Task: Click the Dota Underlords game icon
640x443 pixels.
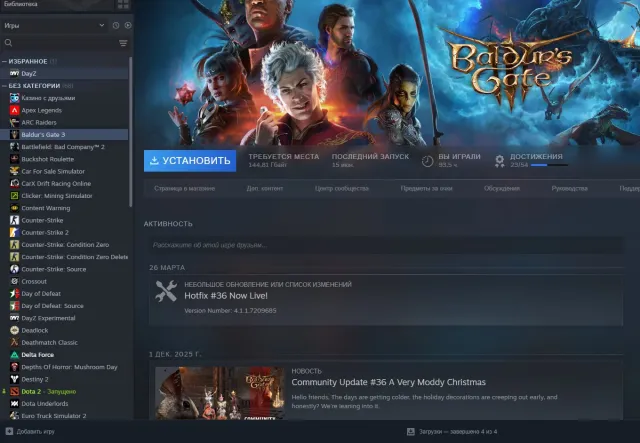Action: pos(14,404)
